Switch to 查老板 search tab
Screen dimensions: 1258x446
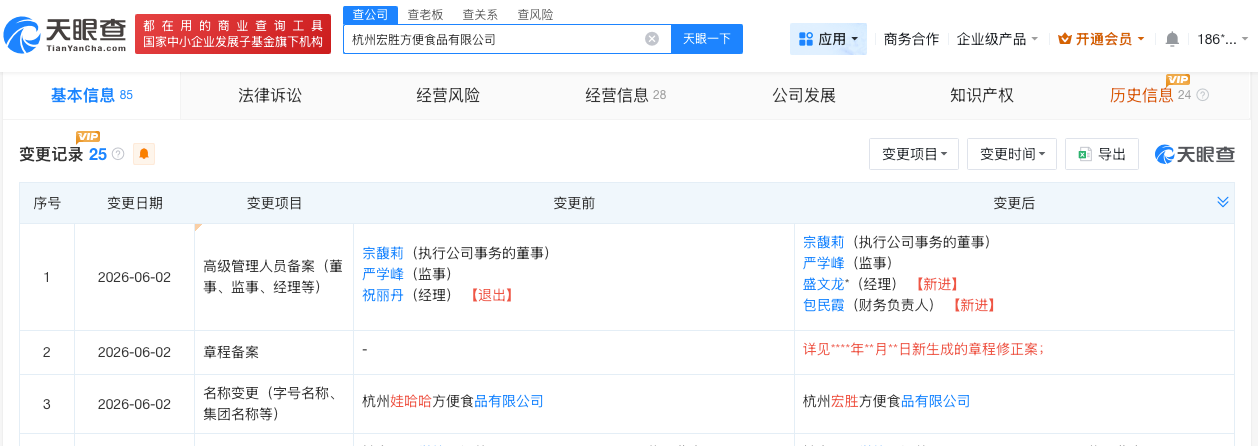tap(425, 14)
